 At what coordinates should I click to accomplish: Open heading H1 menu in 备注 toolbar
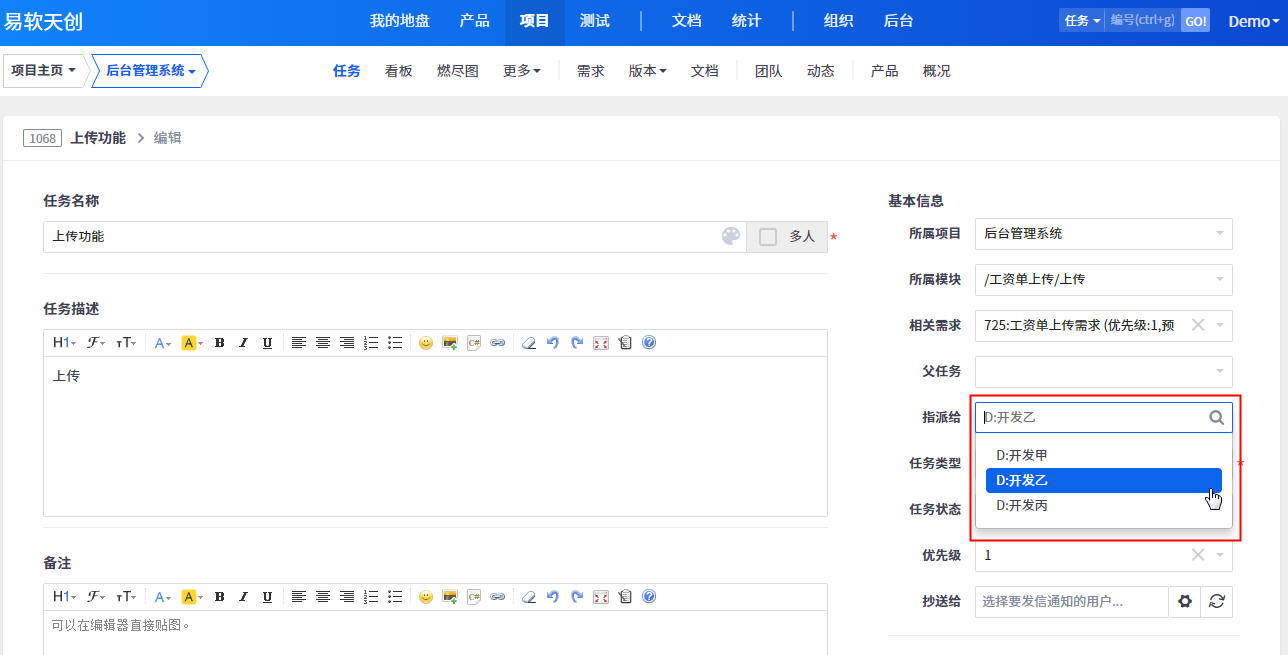point(64,597)
